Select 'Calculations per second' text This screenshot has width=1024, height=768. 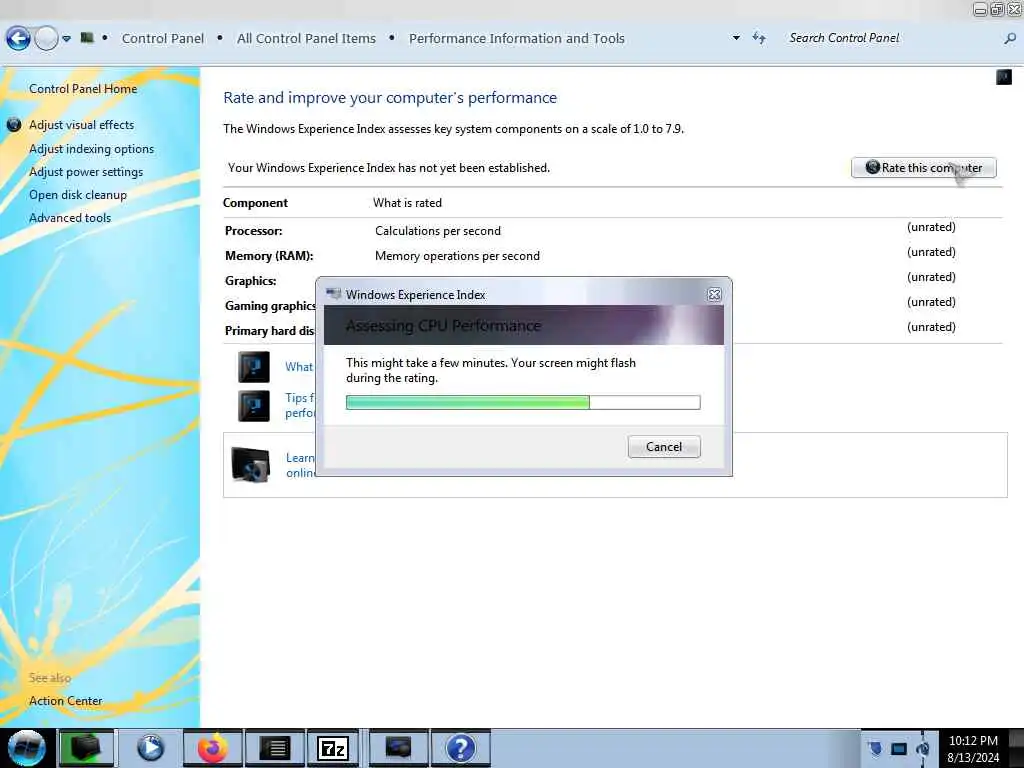coord(438,231)
